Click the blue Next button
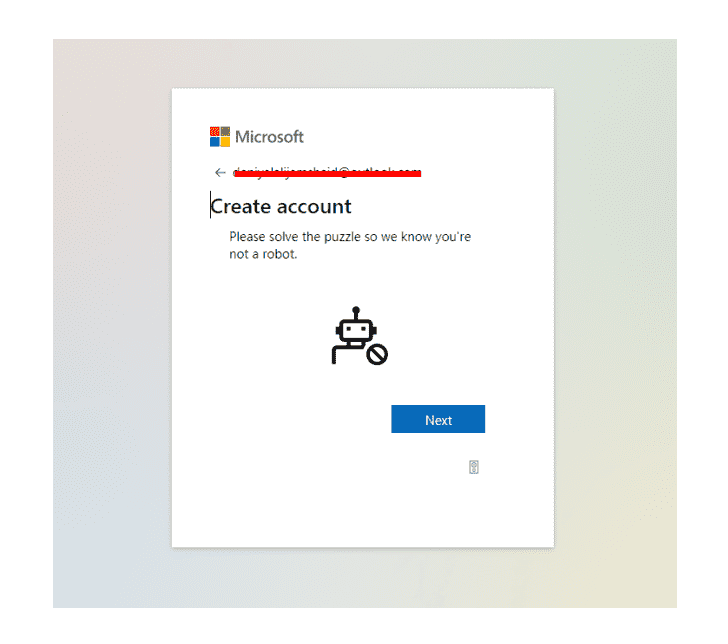Screen dimensions: 728x644 pyautogui.click(x=438, y=419)
